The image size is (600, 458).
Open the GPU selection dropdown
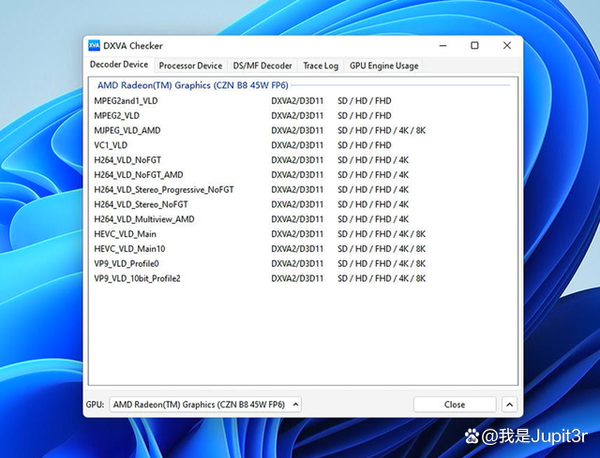pyautogui.click(x=205, y=404)
